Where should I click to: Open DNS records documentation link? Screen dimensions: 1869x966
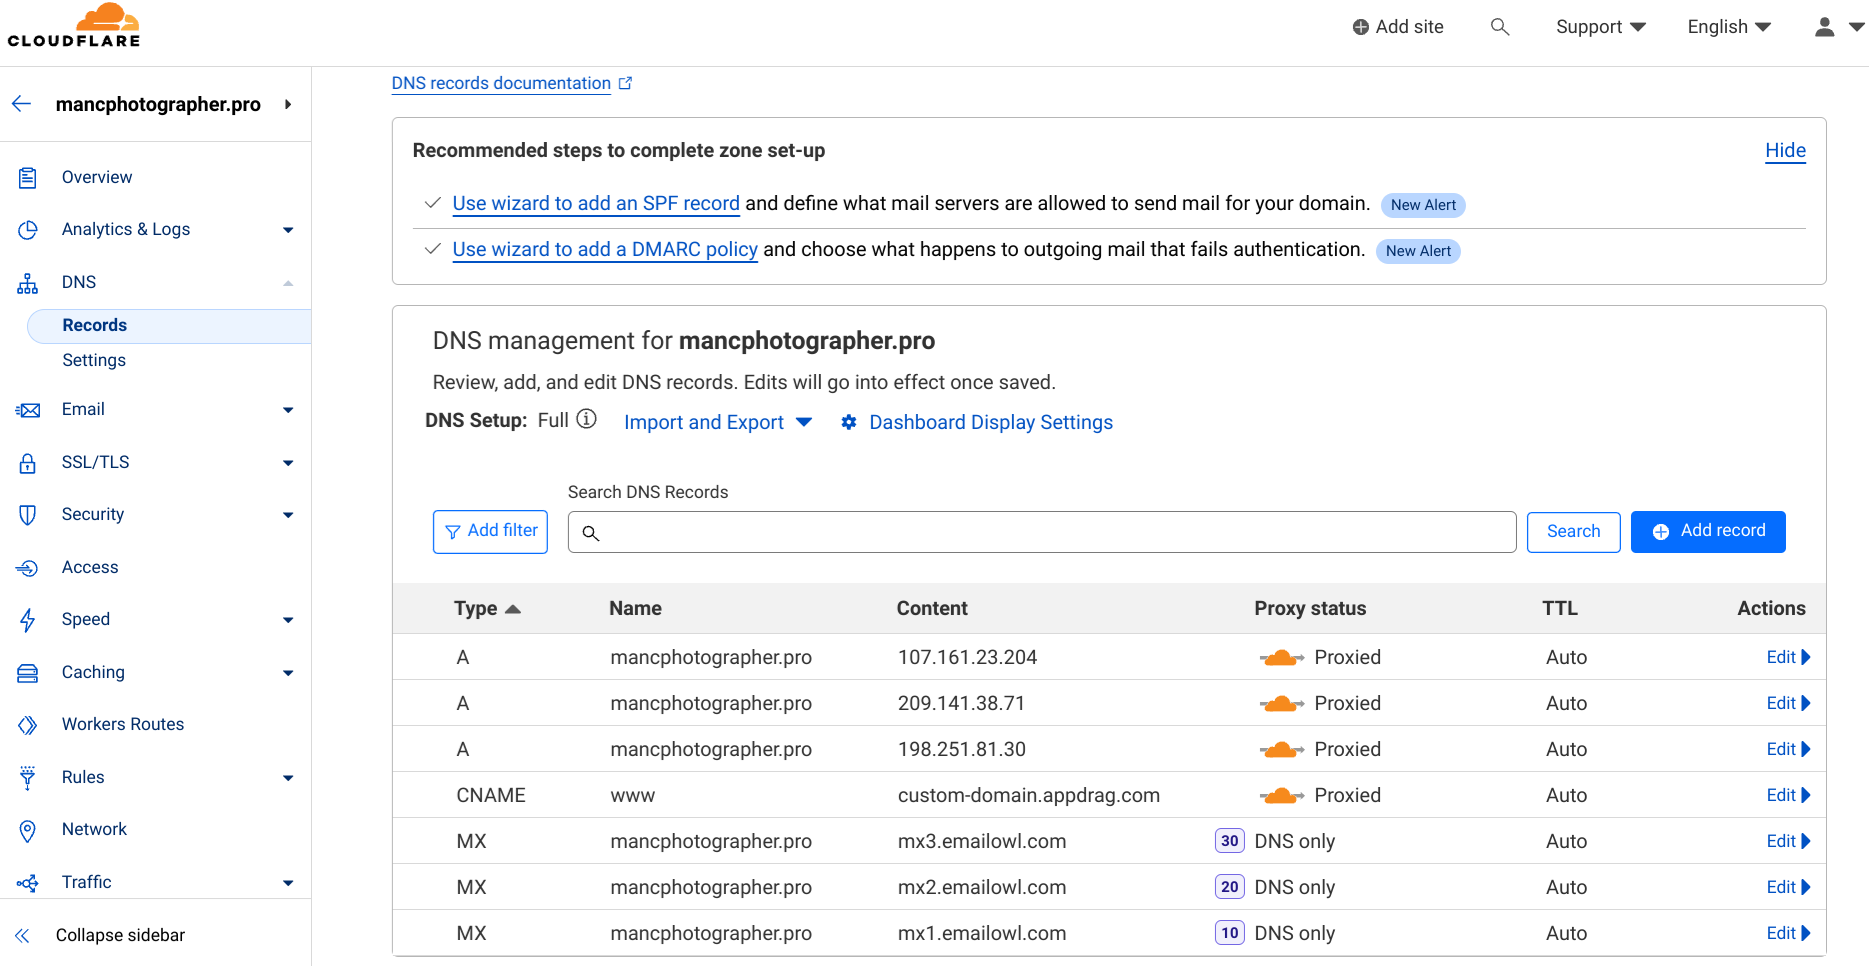[501, 83]
